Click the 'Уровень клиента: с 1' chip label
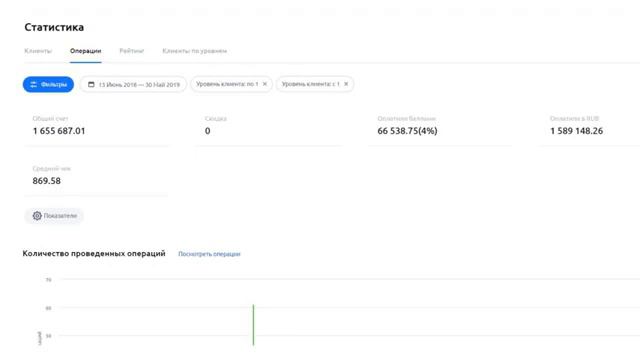 point(310,84)
